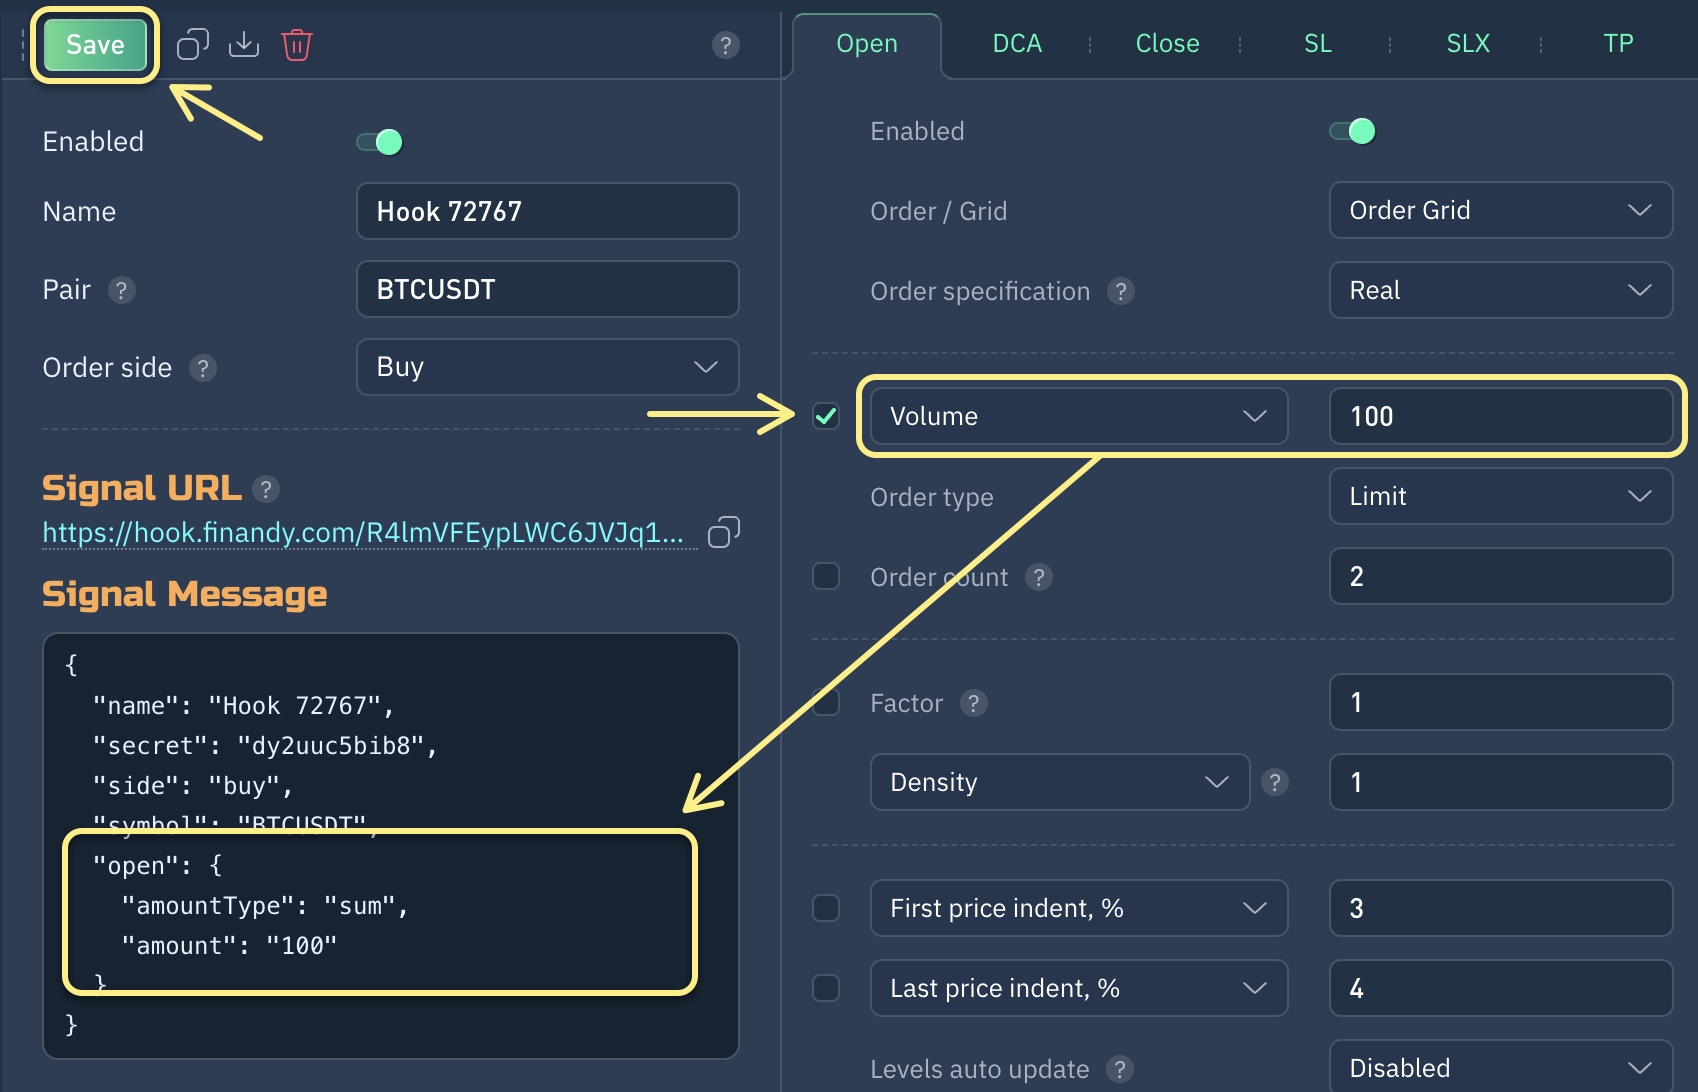Image resolution: width=1698 pixels, height=1092 pixels.
Task: Click the "amount": "100" line
Action: 229,946
